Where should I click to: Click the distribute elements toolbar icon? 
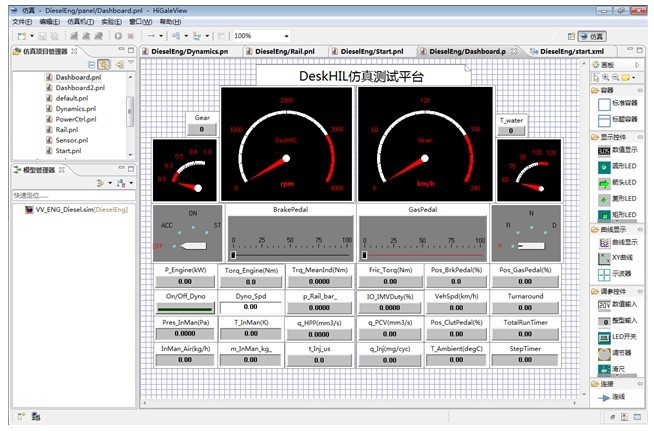tap(196, 36)
